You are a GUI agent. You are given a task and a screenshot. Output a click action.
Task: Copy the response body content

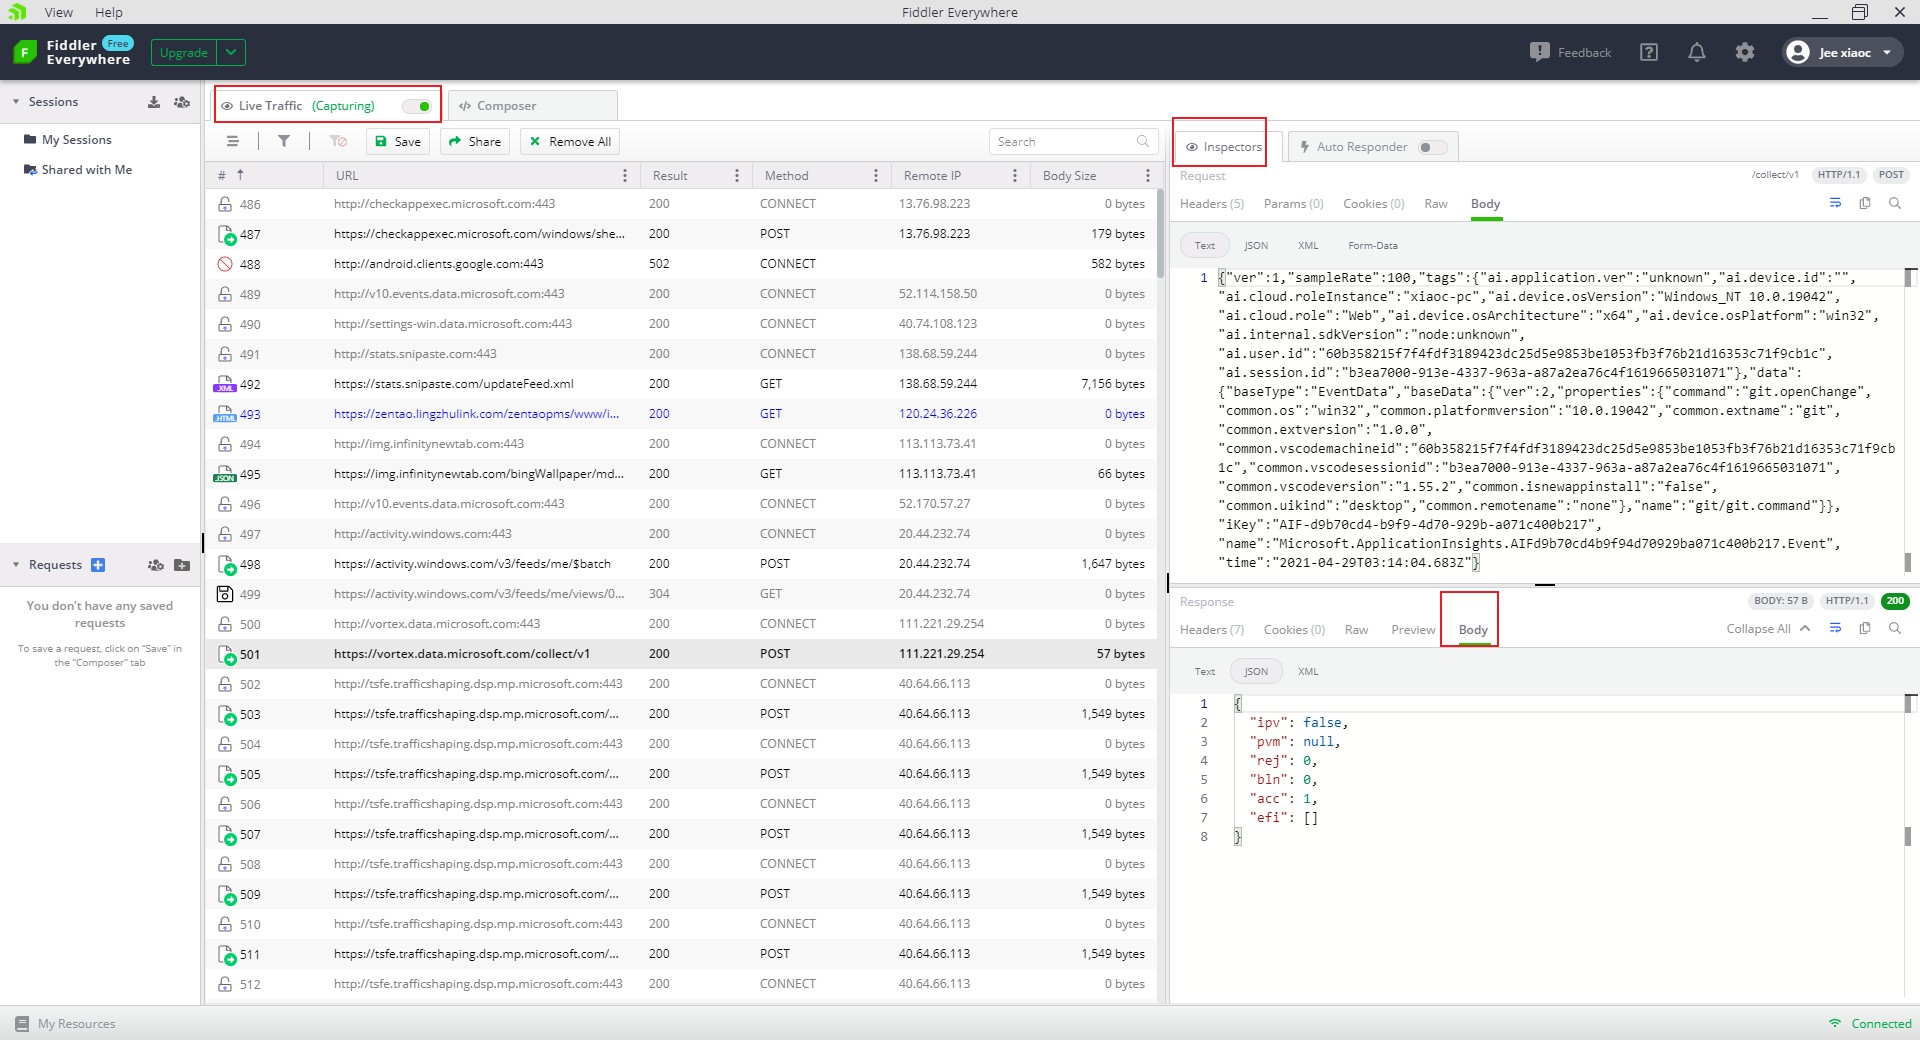(x=1865, y=628)
